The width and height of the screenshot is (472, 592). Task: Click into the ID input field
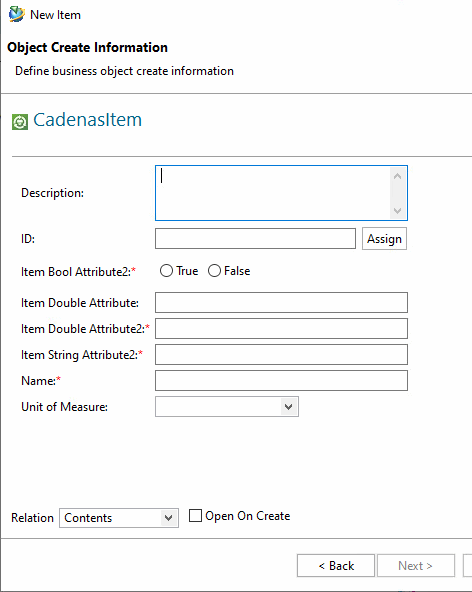click(255, 239)
